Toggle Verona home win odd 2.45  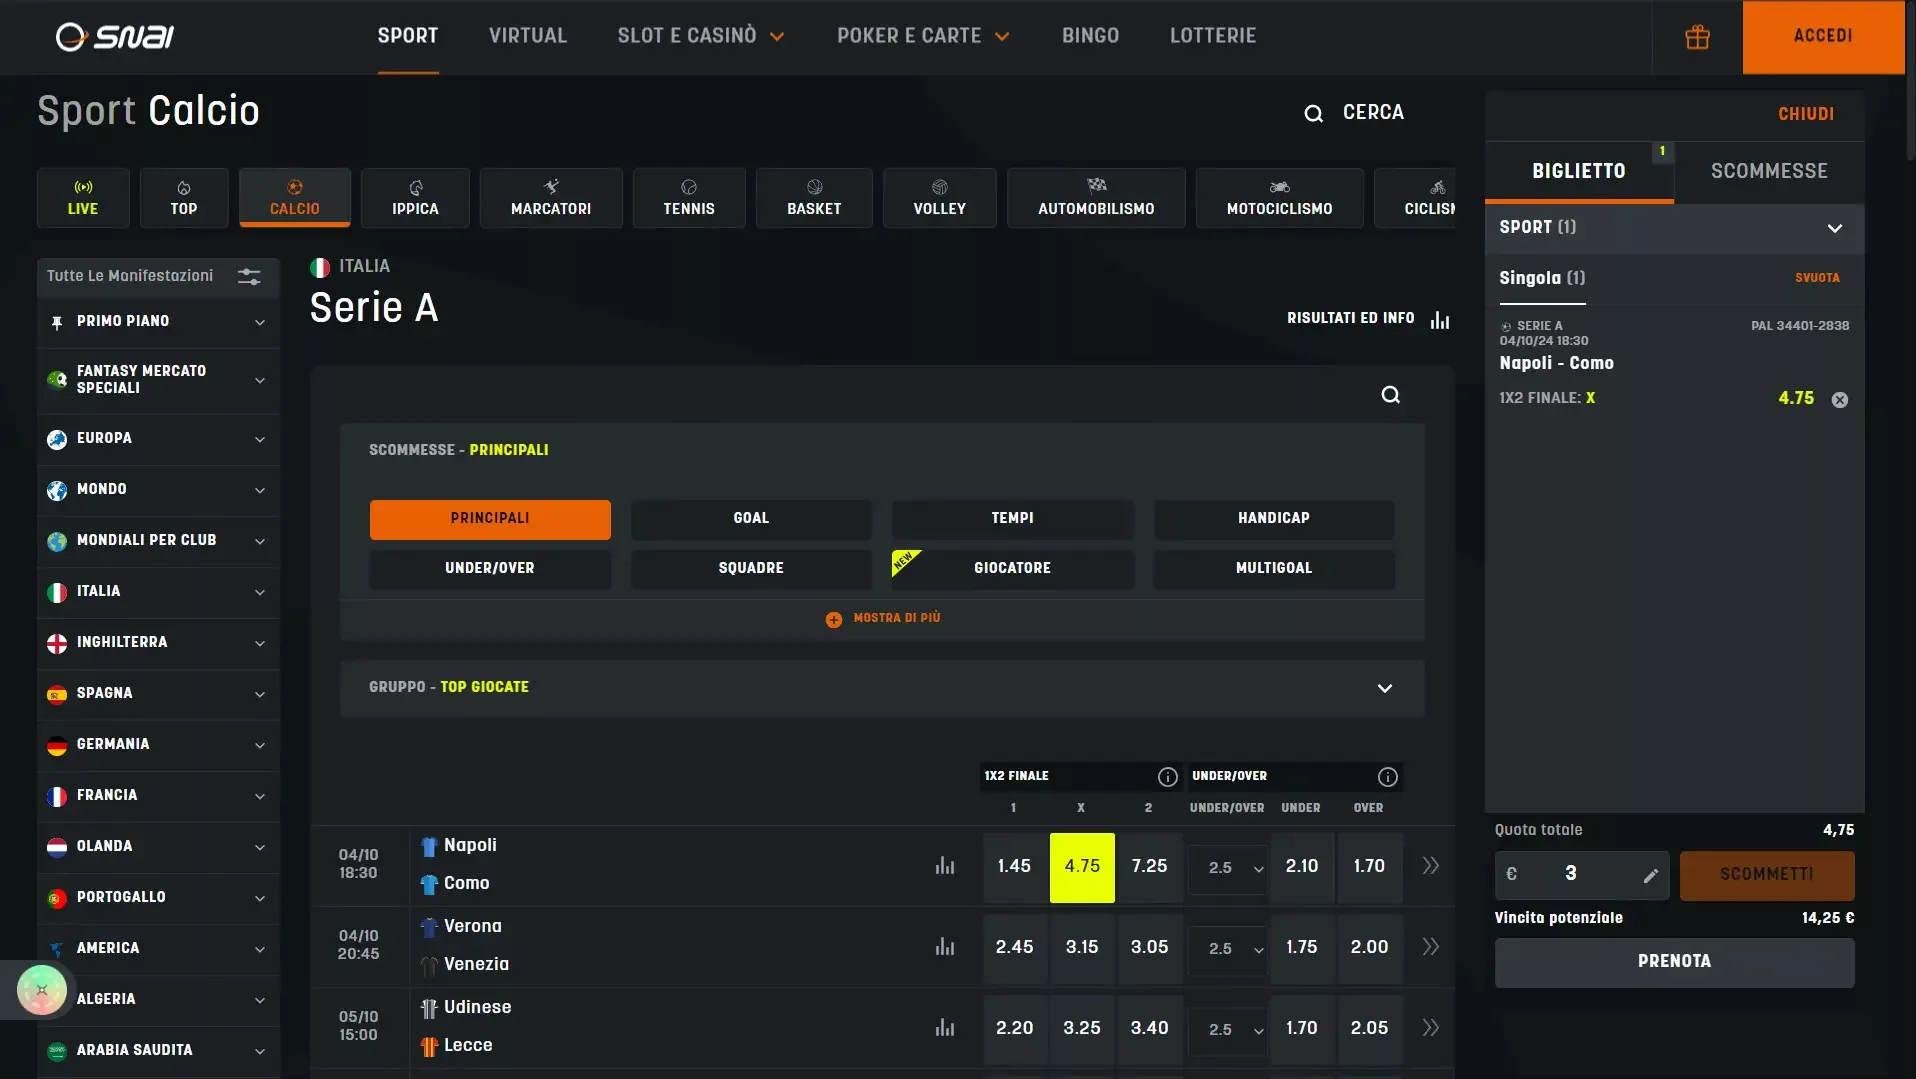(1014, 947)
